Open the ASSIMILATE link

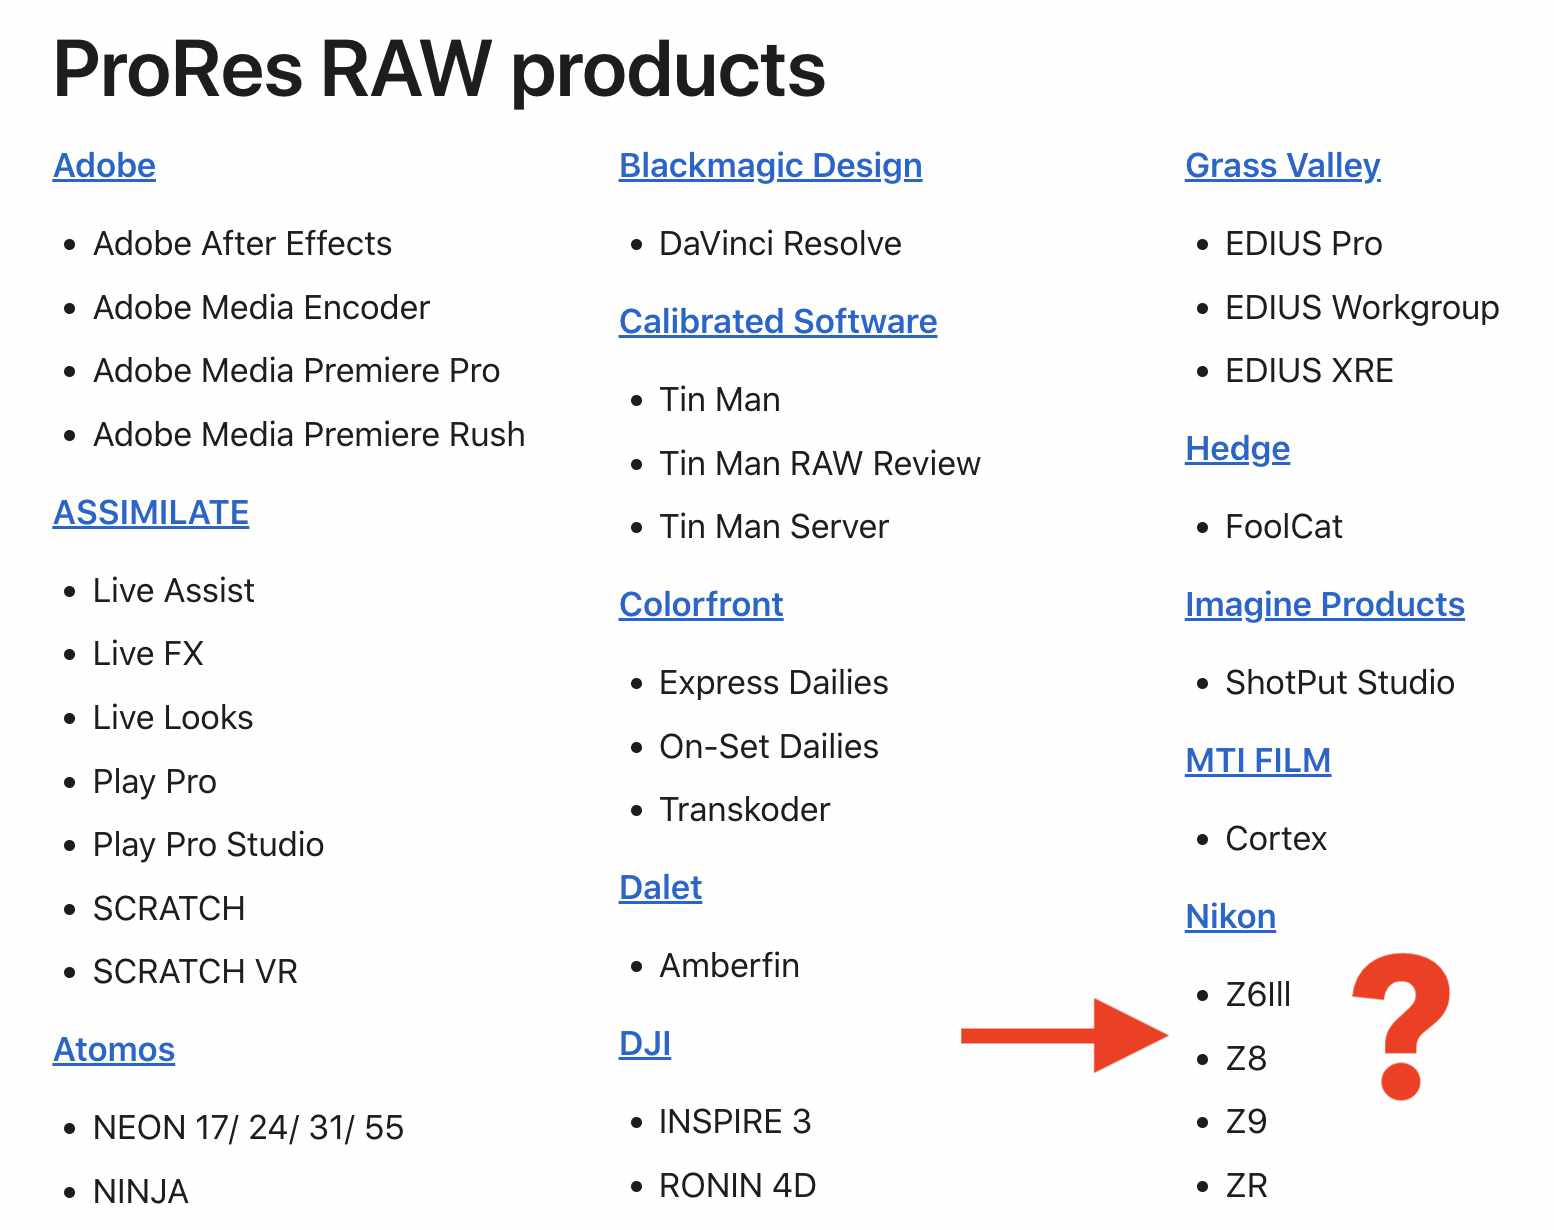(151, 513)
